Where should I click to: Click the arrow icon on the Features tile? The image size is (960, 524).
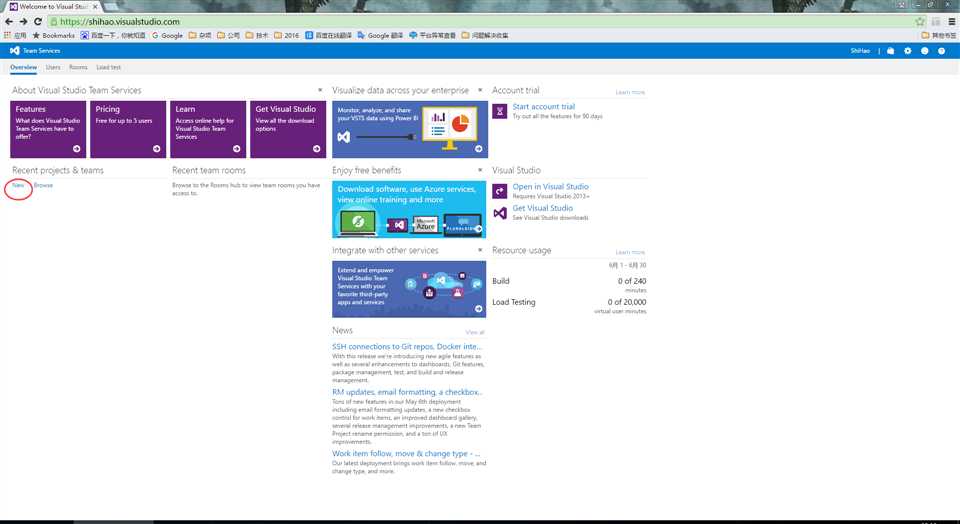click(x=77, y=149)
